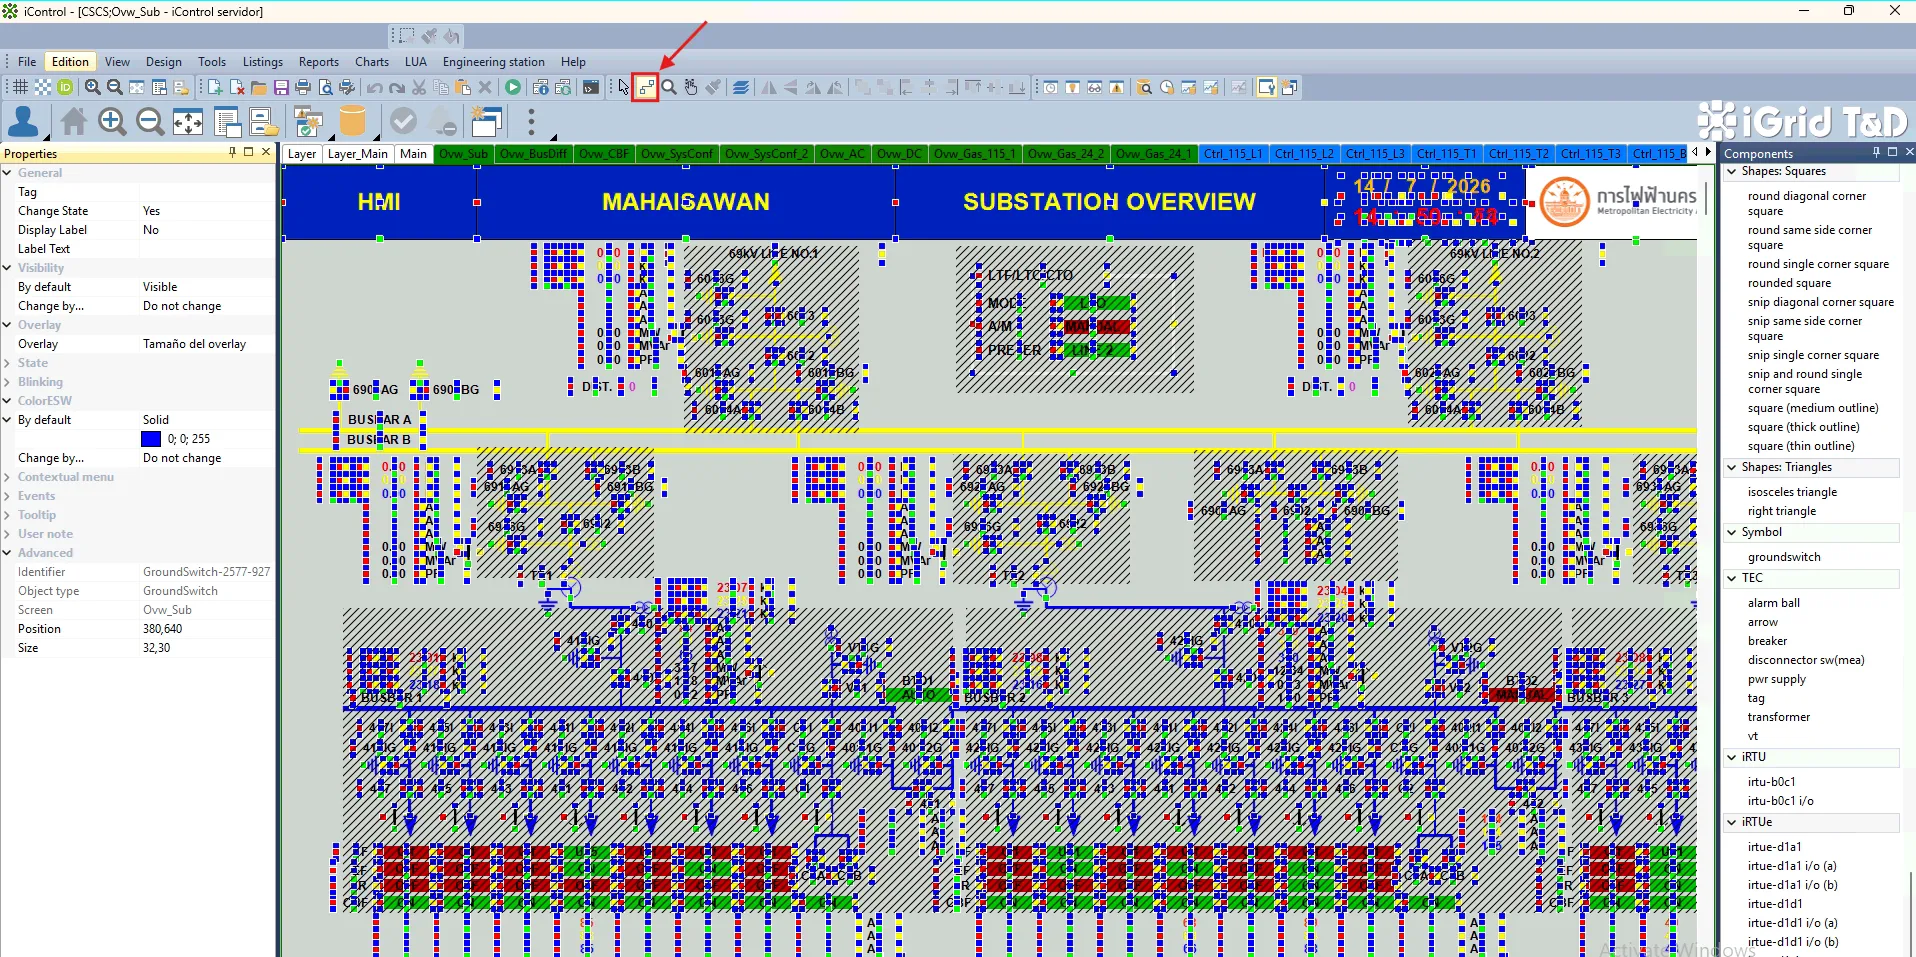Image resolution: width=1916 pixels, height=957 pixels.
Task: Click the printer icon in toolbar
Action: [x=303, y=88]
